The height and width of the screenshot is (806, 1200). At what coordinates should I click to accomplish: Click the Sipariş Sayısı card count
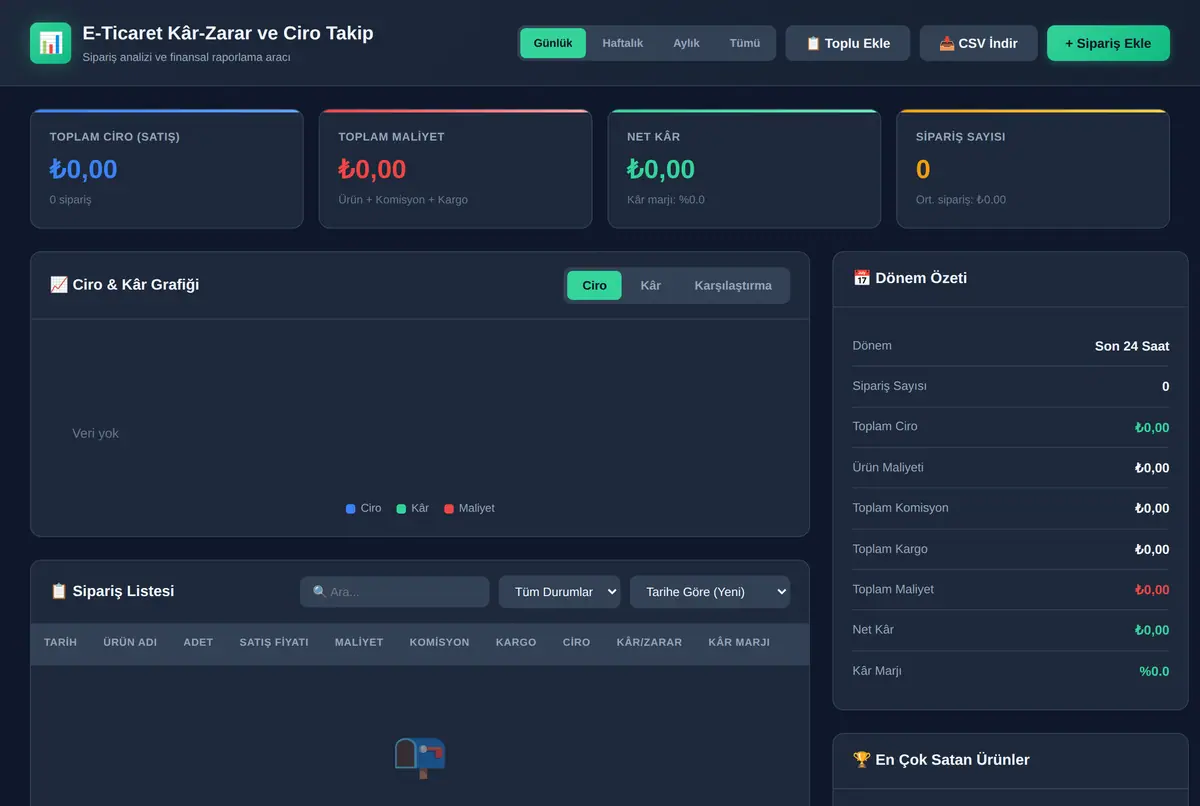point(923,169)
